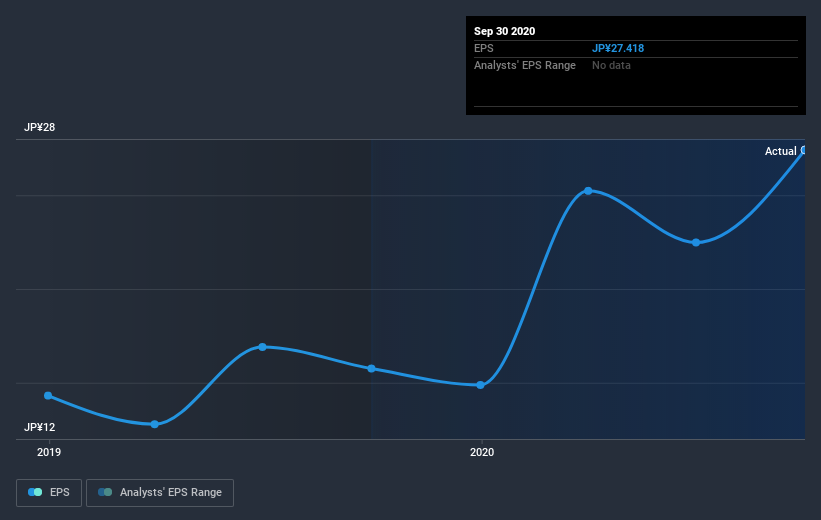
Task: Click the Sep 30 2020 tooltip header
Action: (504, 31)
